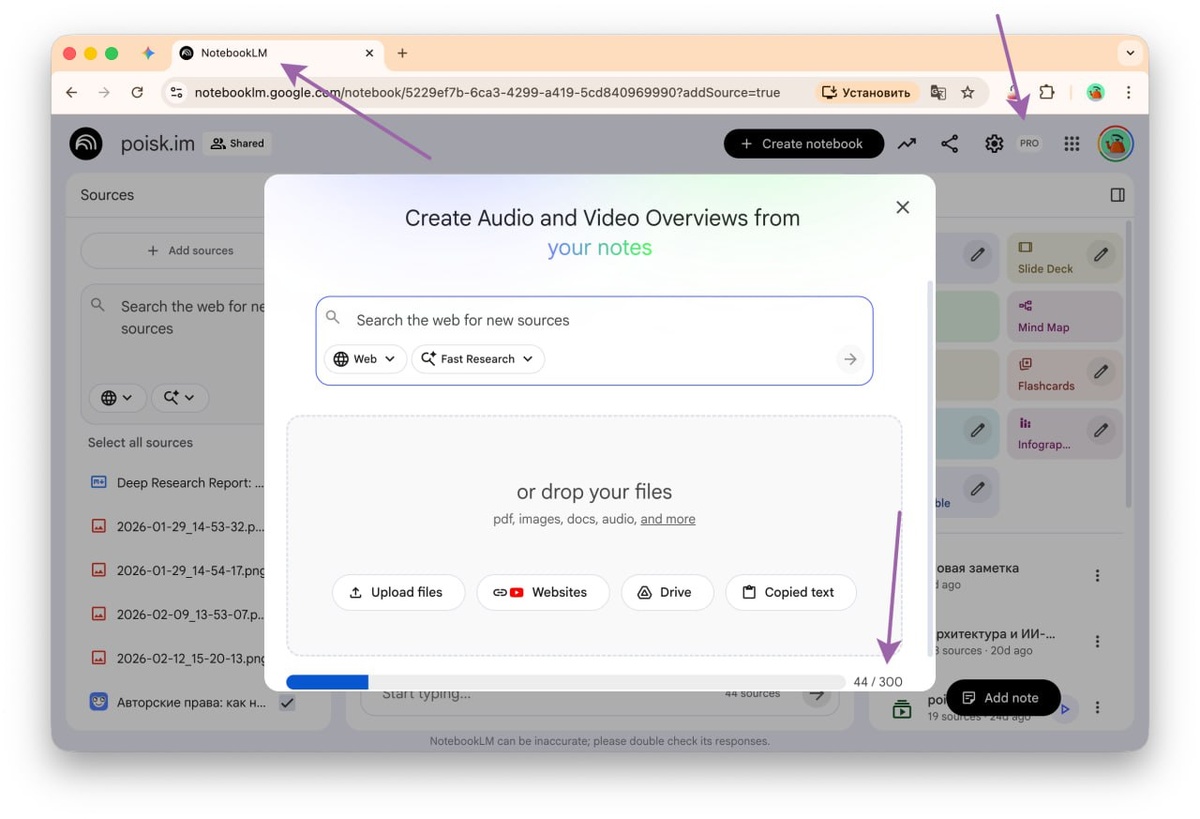Open a new browser tab
The image size is (1200, 819).
[x=402, y=53]
